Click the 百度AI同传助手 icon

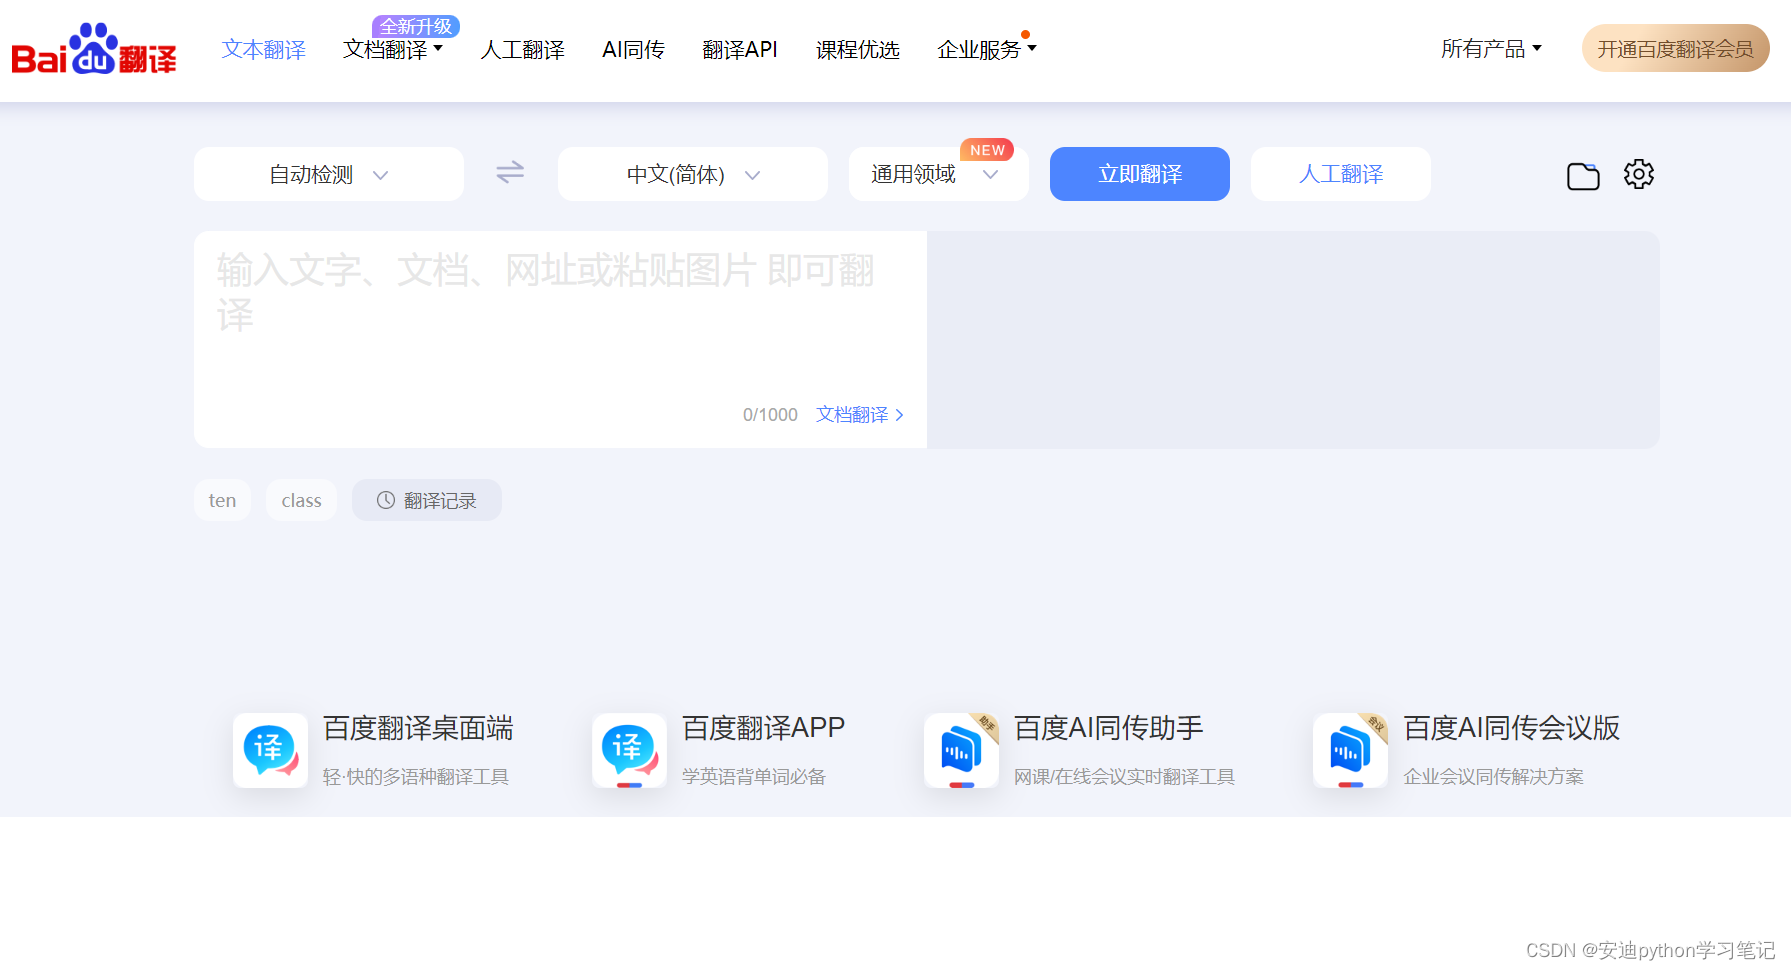961,750
